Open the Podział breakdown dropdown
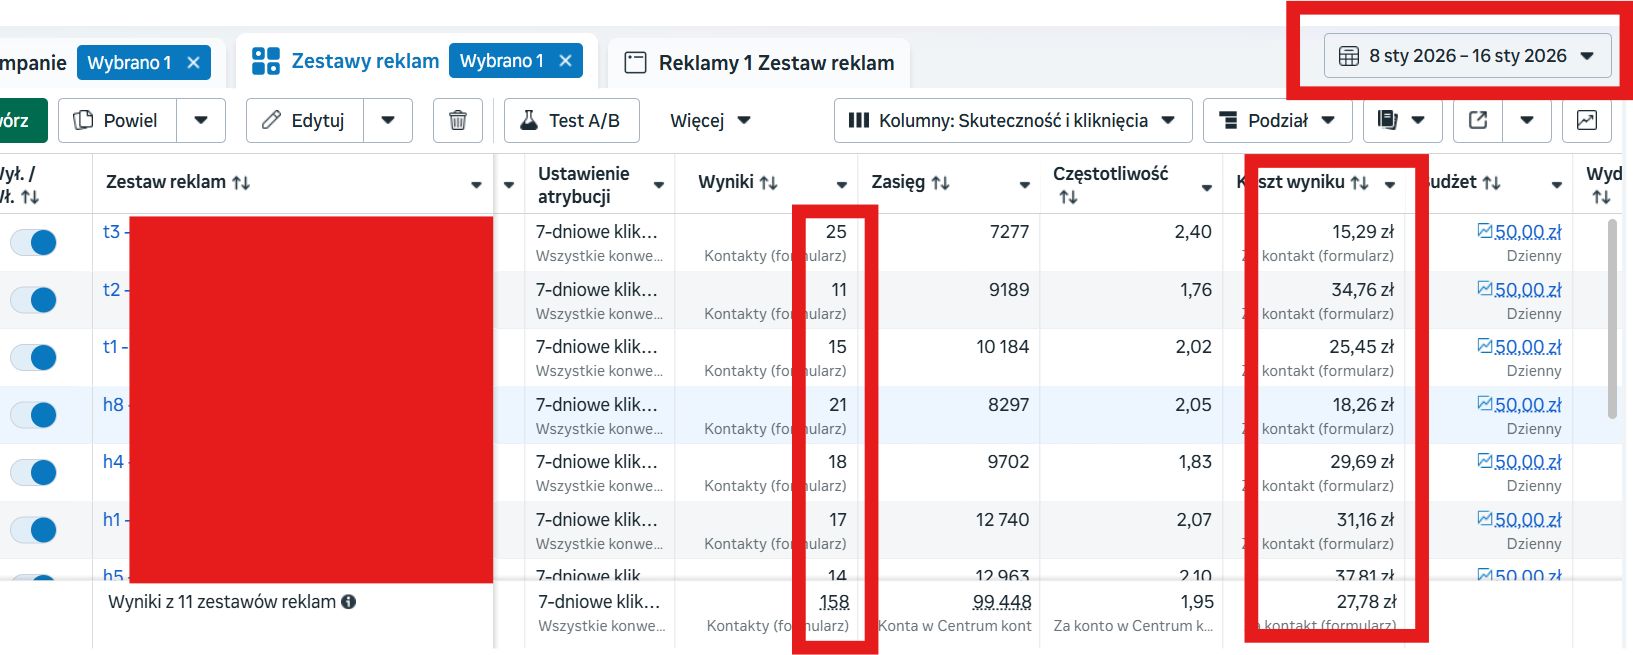 click(1277, 120)
